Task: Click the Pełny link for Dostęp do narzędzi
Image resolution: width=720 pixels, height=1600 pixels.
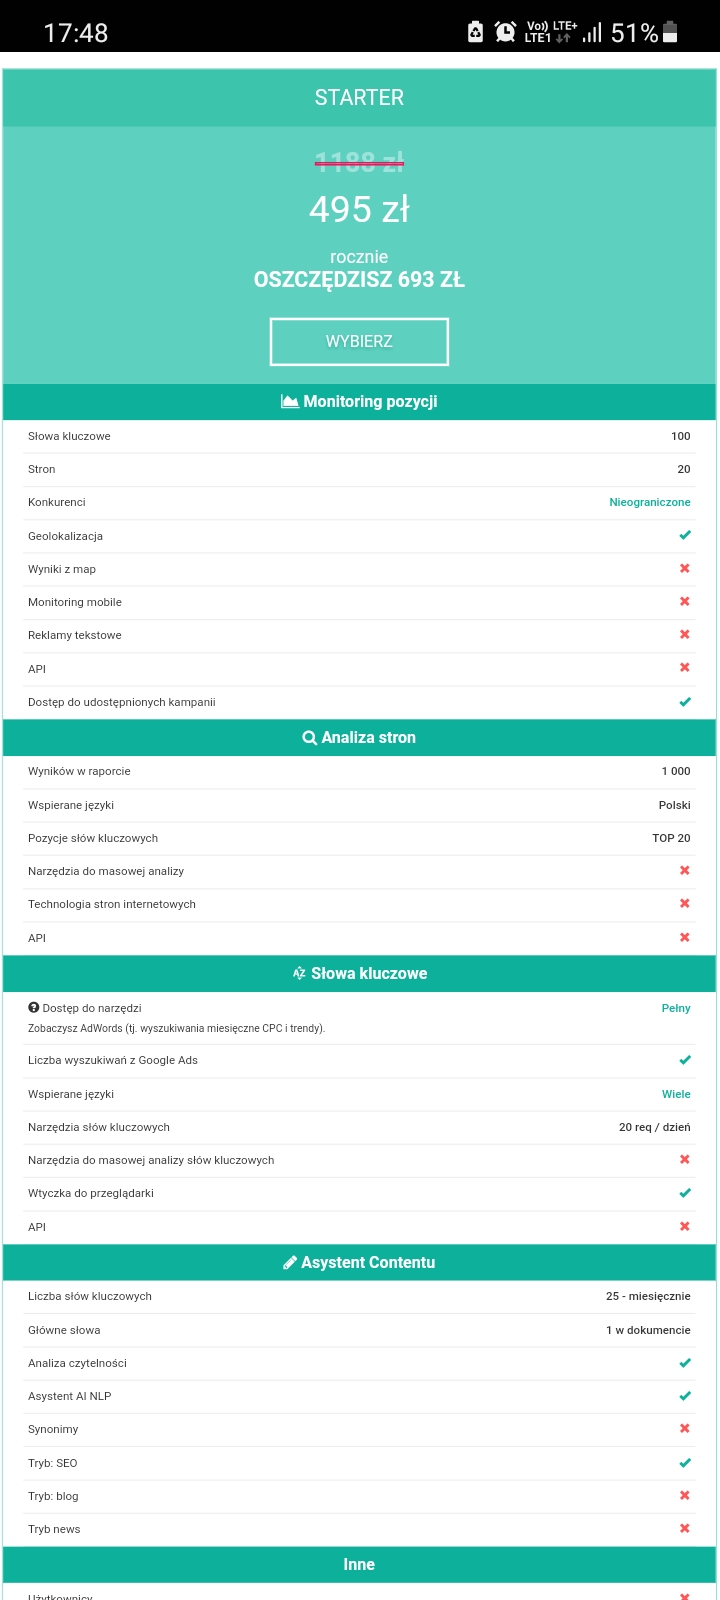Action: point(676,1008)
